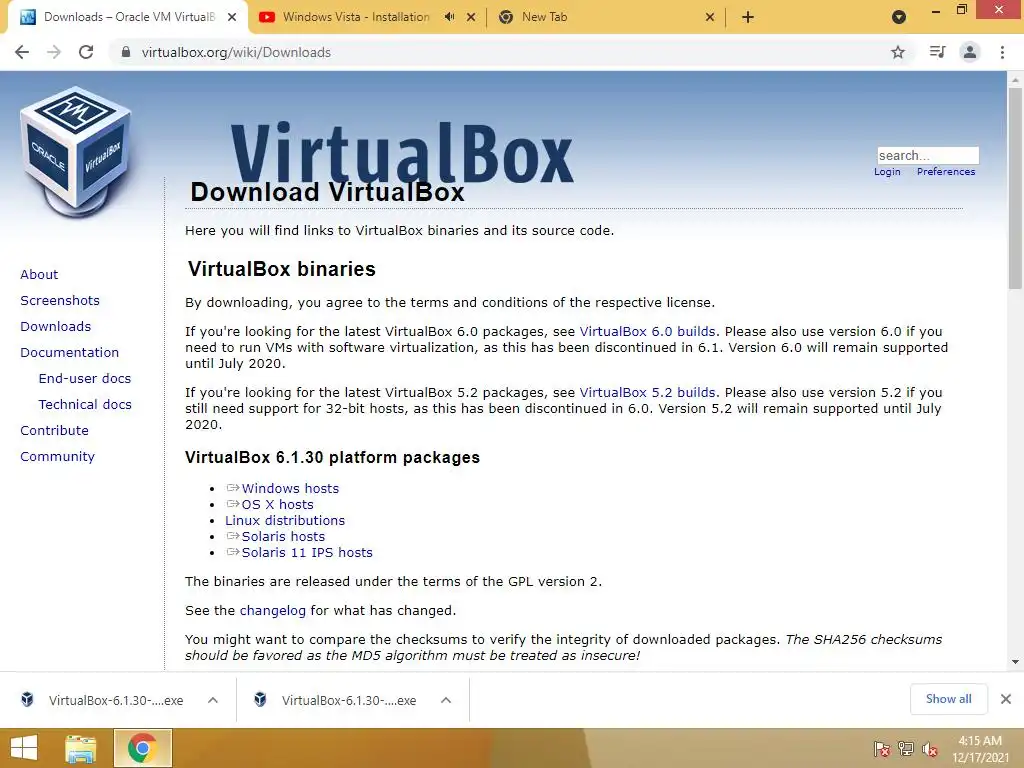Open the changelog link
Screen dimensions: 1024x768
pos(272,611)
